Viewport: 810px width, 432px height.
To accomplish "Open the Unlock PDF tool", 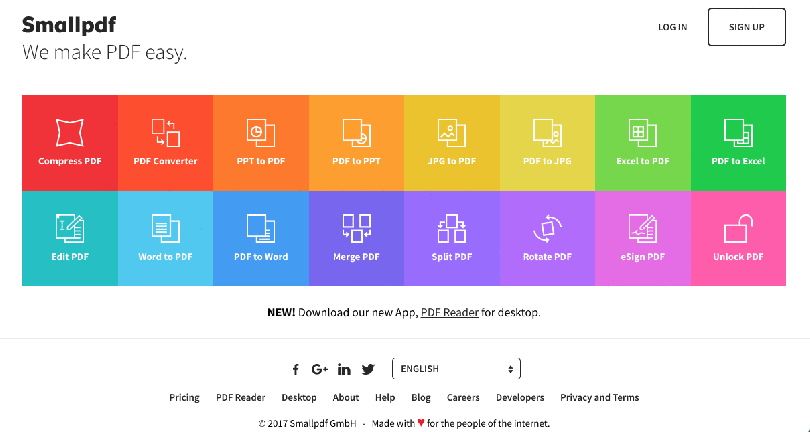I will tap(738, 238).
